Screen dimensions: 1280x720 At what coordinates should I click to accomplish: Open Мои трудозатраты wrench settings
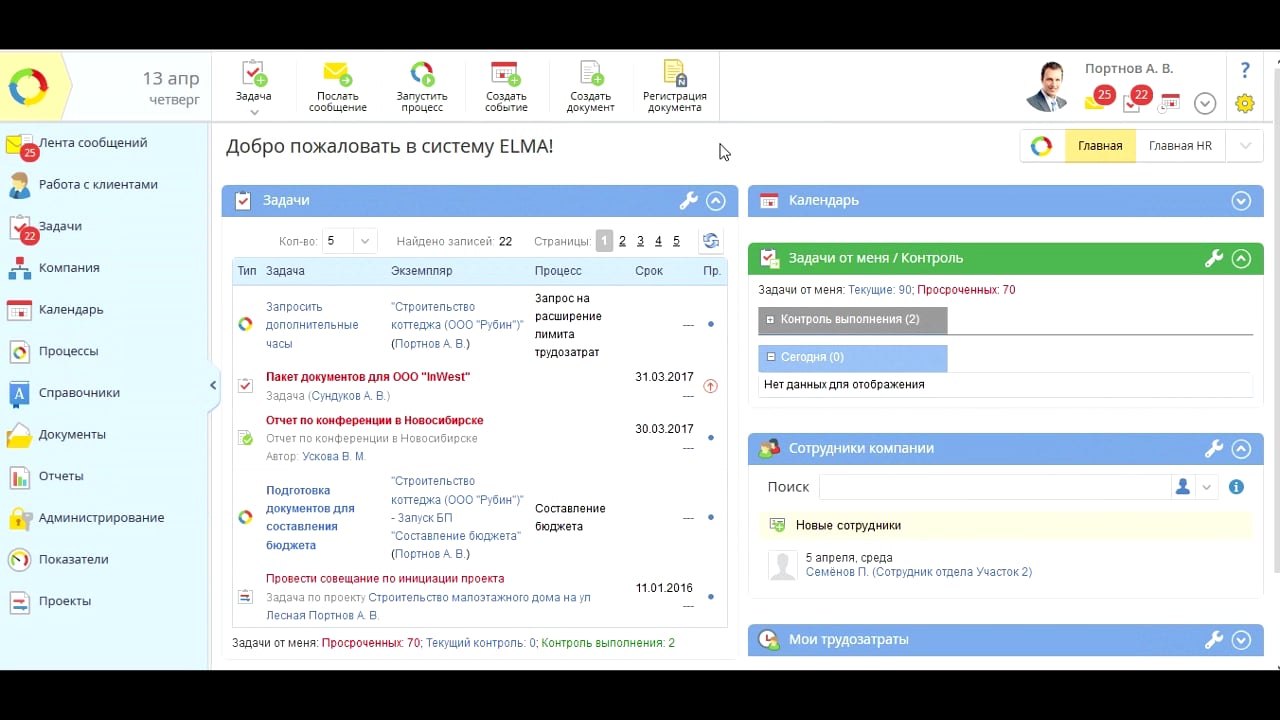point(1214,640)
